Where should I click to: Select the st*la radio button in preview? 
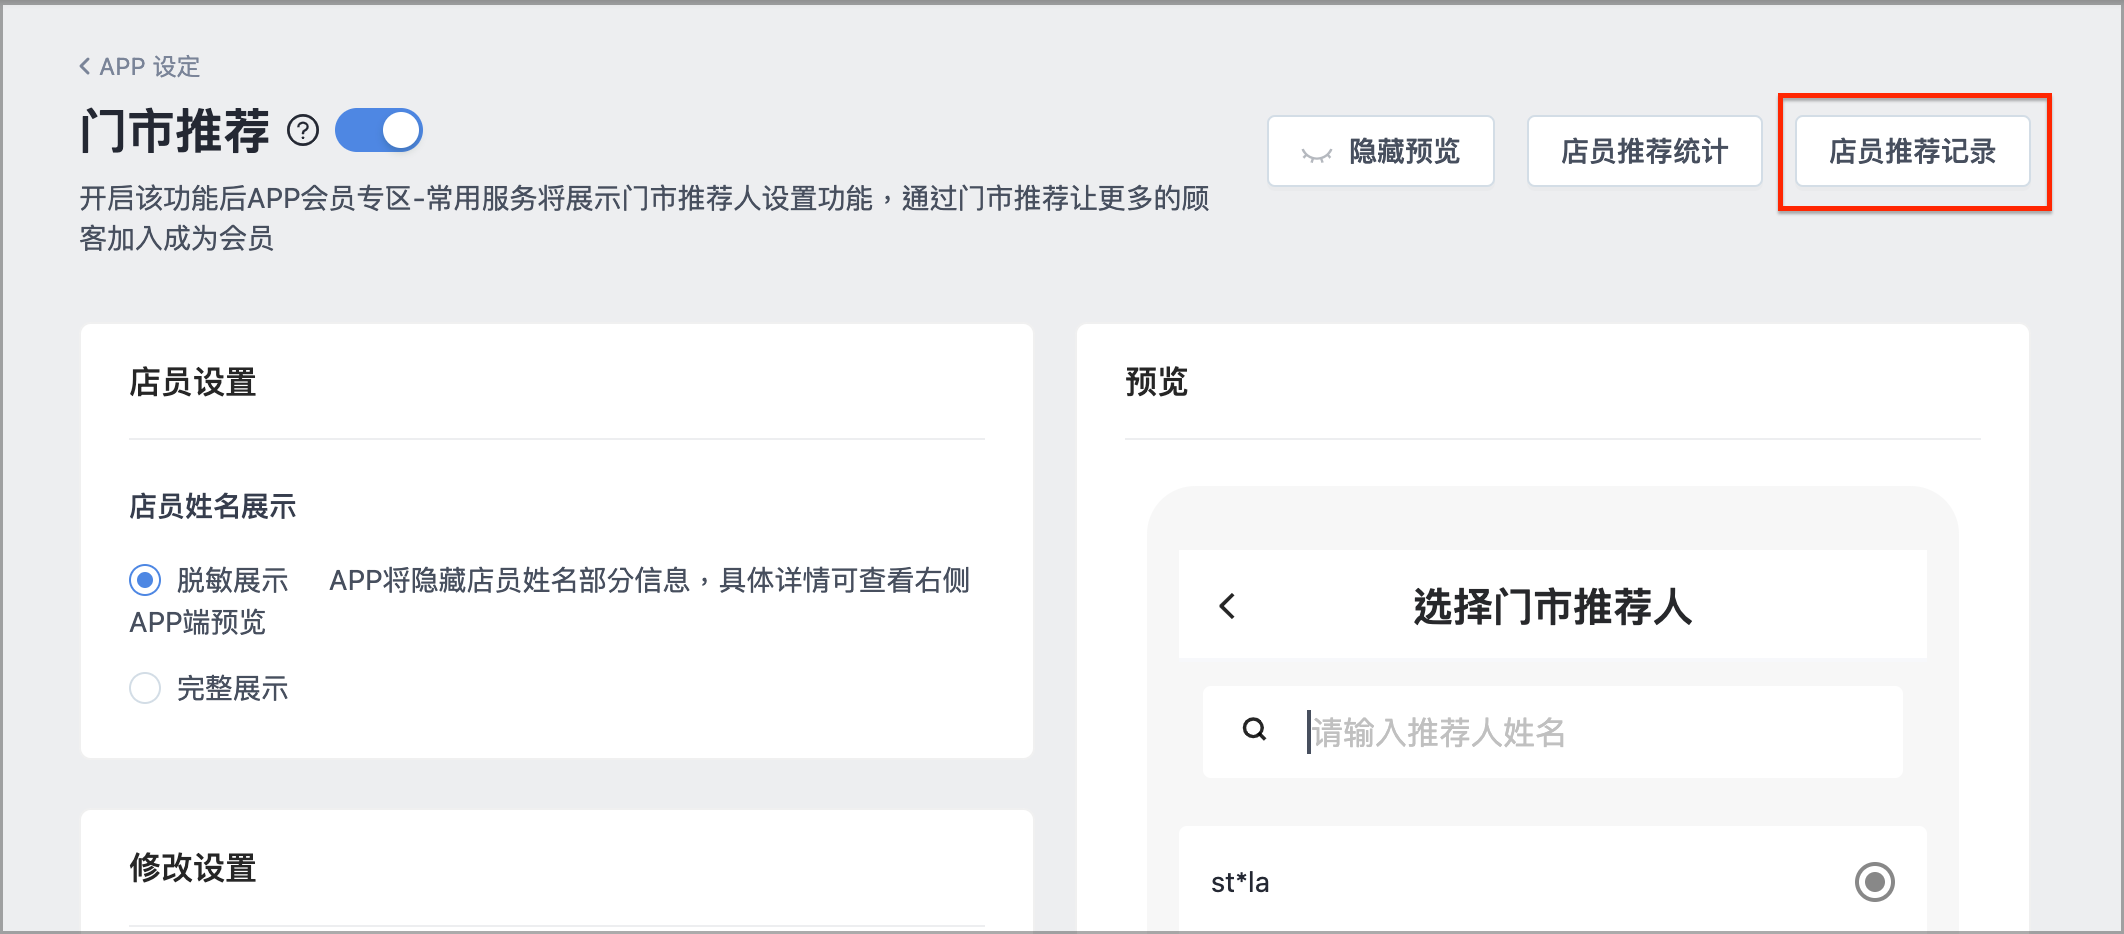1875,882
